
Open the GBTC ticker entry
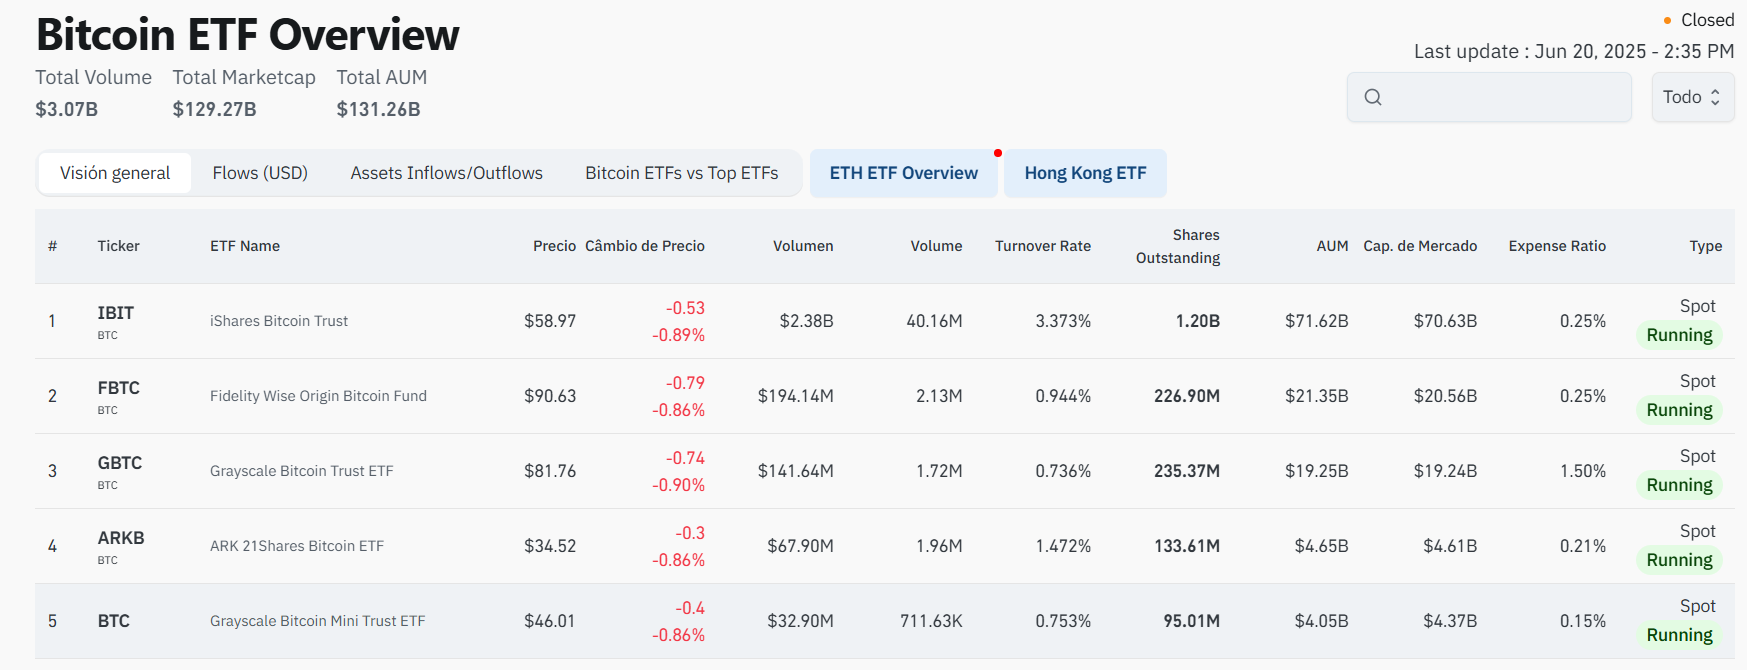(x=119, y=463)
